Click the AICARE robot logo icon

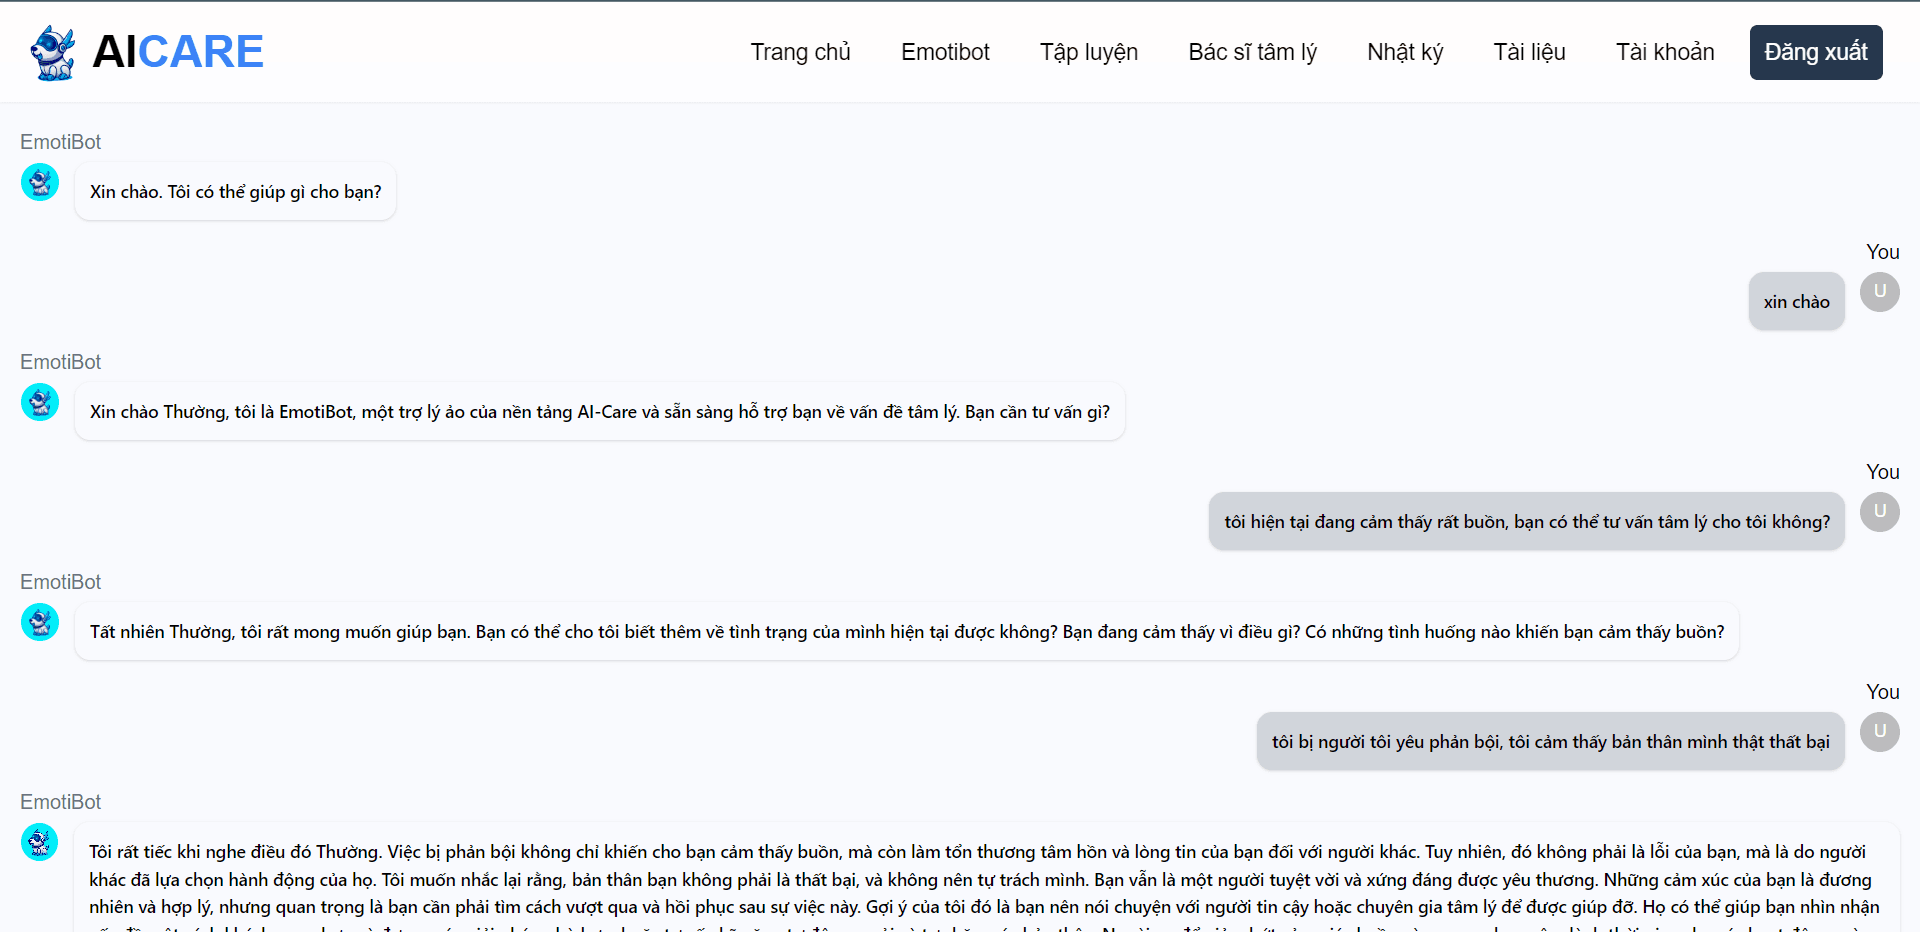point(53,52)
